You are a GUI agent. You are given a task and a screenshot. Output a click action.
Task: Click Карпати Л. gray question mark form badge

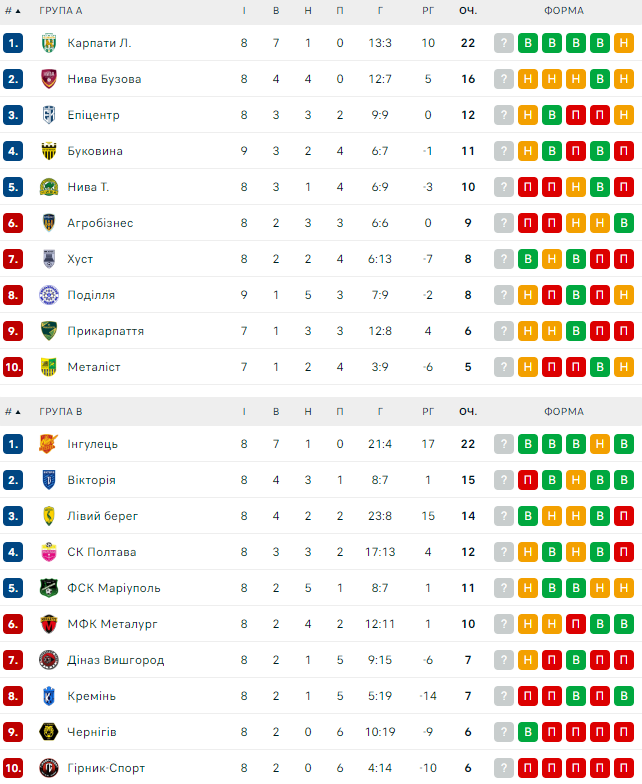(x=504, y=43)
